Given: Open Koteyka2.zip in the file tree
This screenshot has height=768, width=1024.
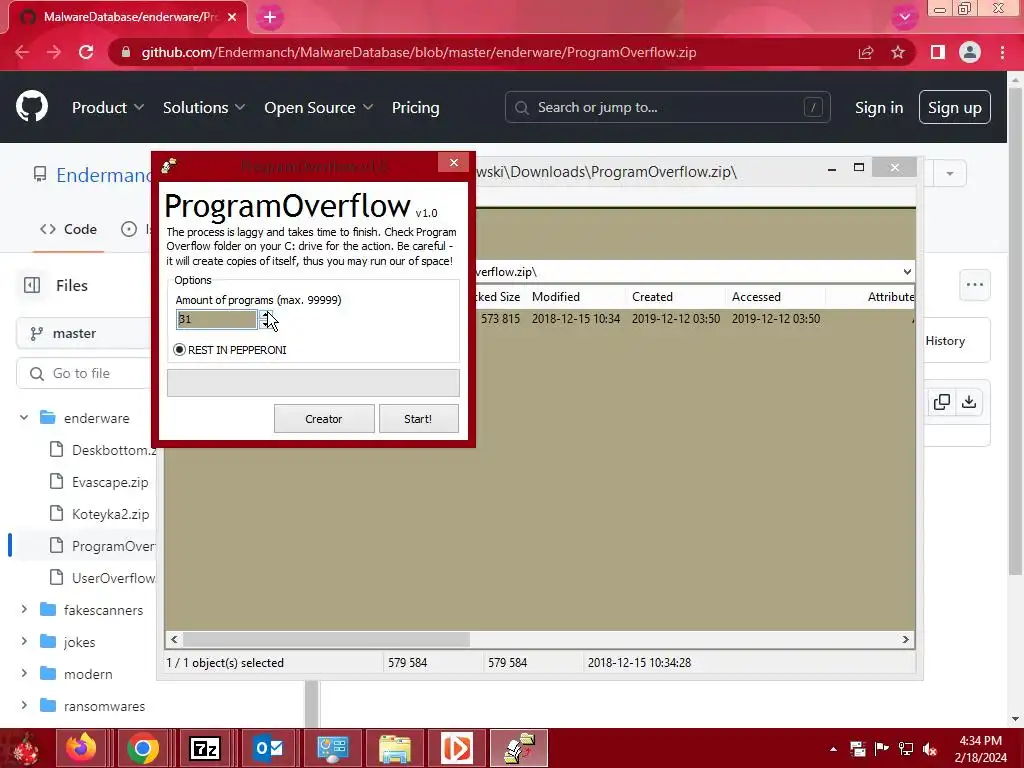Looking at the screenshot, I should (110, 514).
